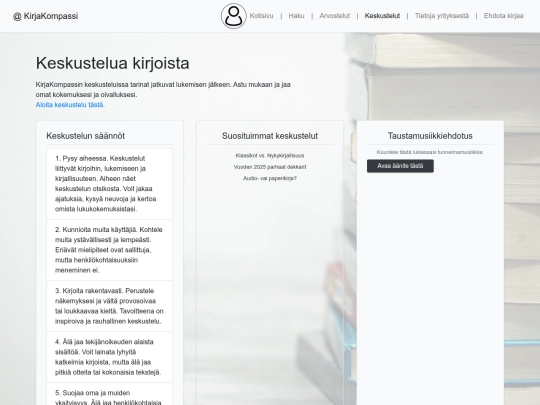
Task: Follow the 'Aloita keskustelu tästä' link
Action: point(70,105)
